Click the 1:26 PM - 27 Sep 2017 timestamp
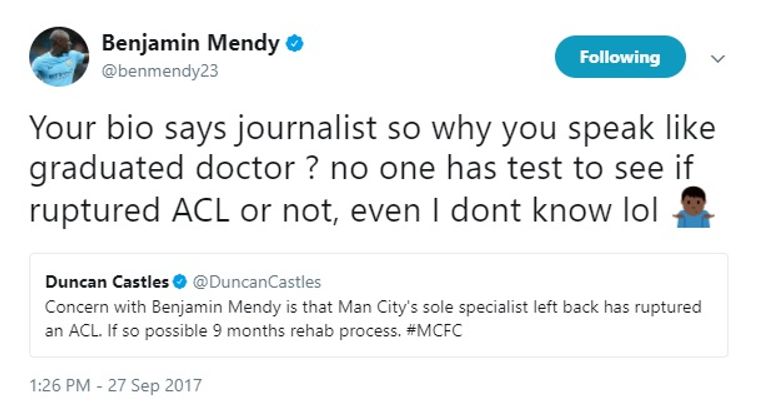Viewport: 768px width, 410px height. (116, 385)
